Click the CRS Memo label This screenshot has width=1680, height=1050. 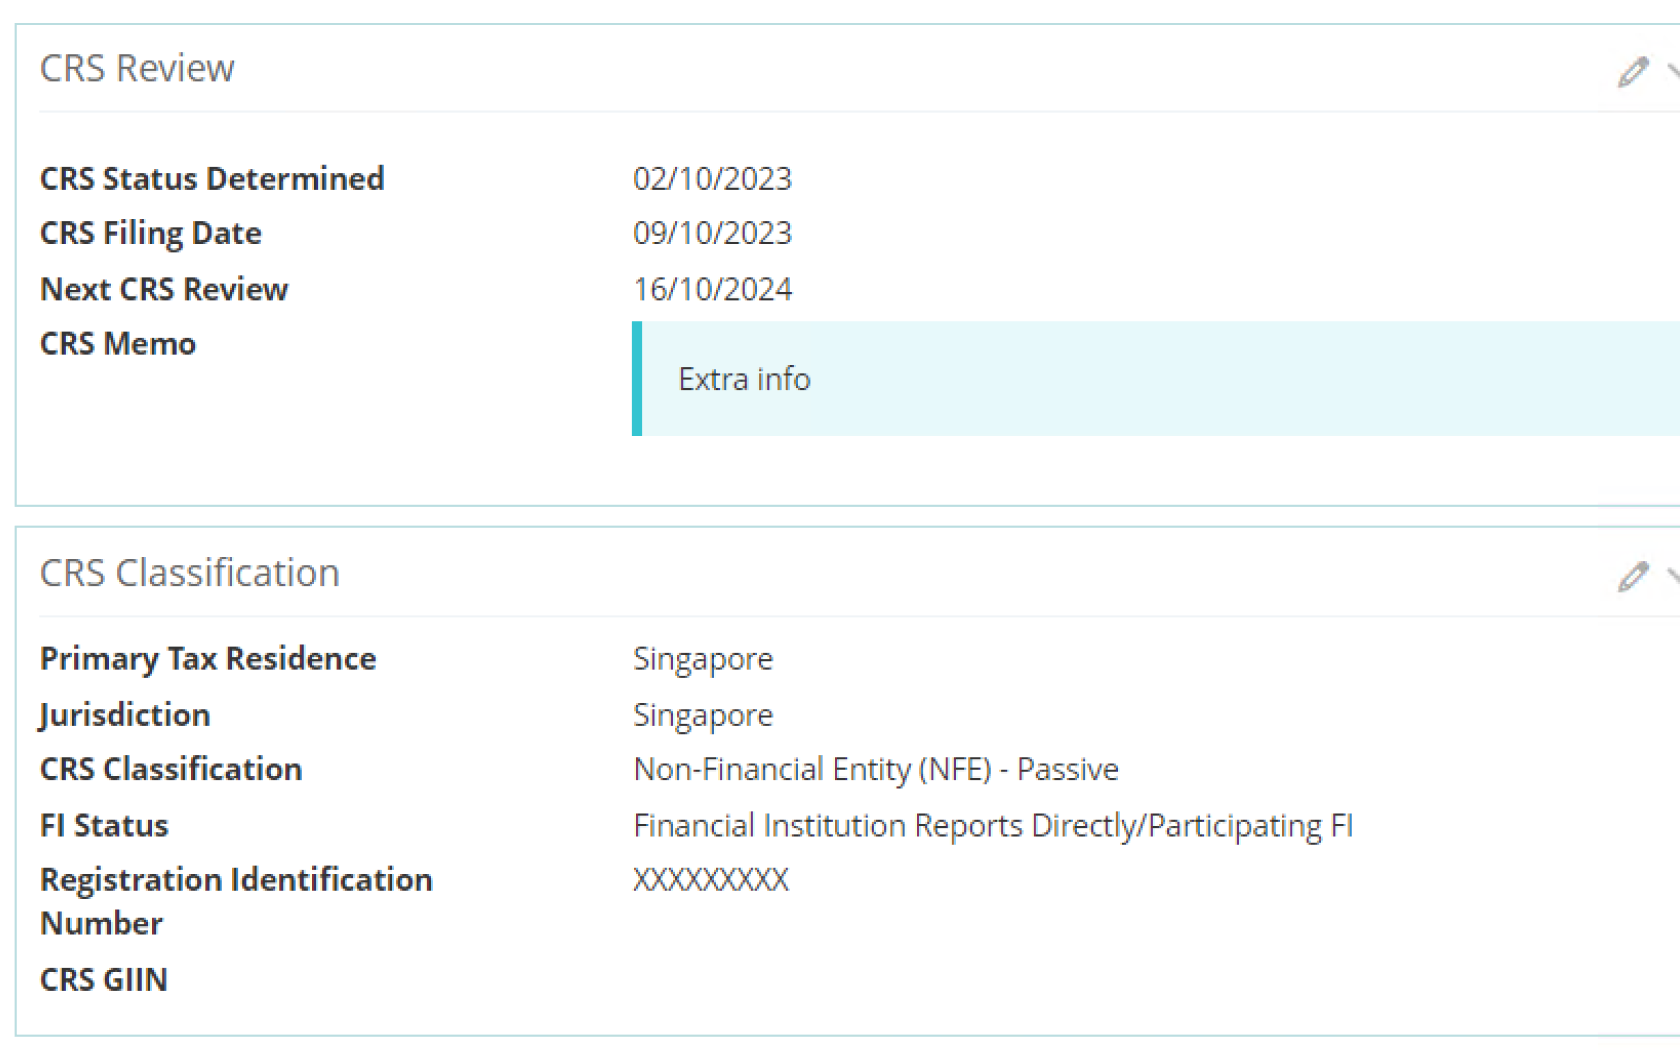(118, 344)
